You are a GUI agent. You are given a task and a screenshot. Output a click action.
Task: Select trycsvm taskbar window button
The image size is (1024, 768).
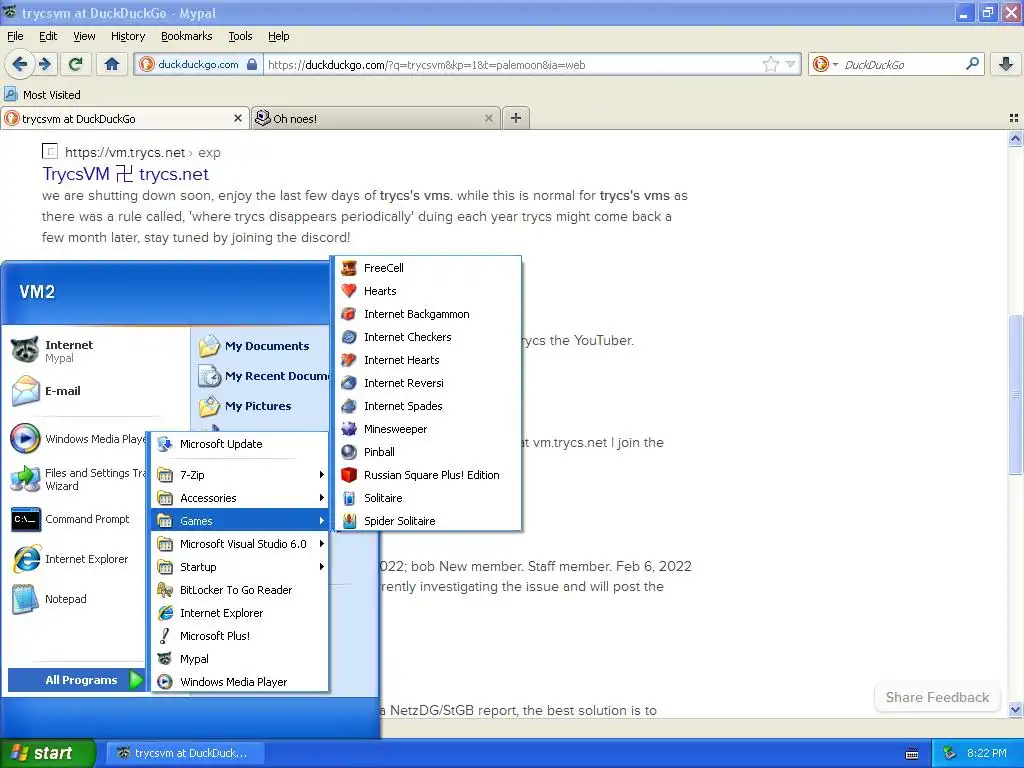pyautogui.click(x=184, y=753)
